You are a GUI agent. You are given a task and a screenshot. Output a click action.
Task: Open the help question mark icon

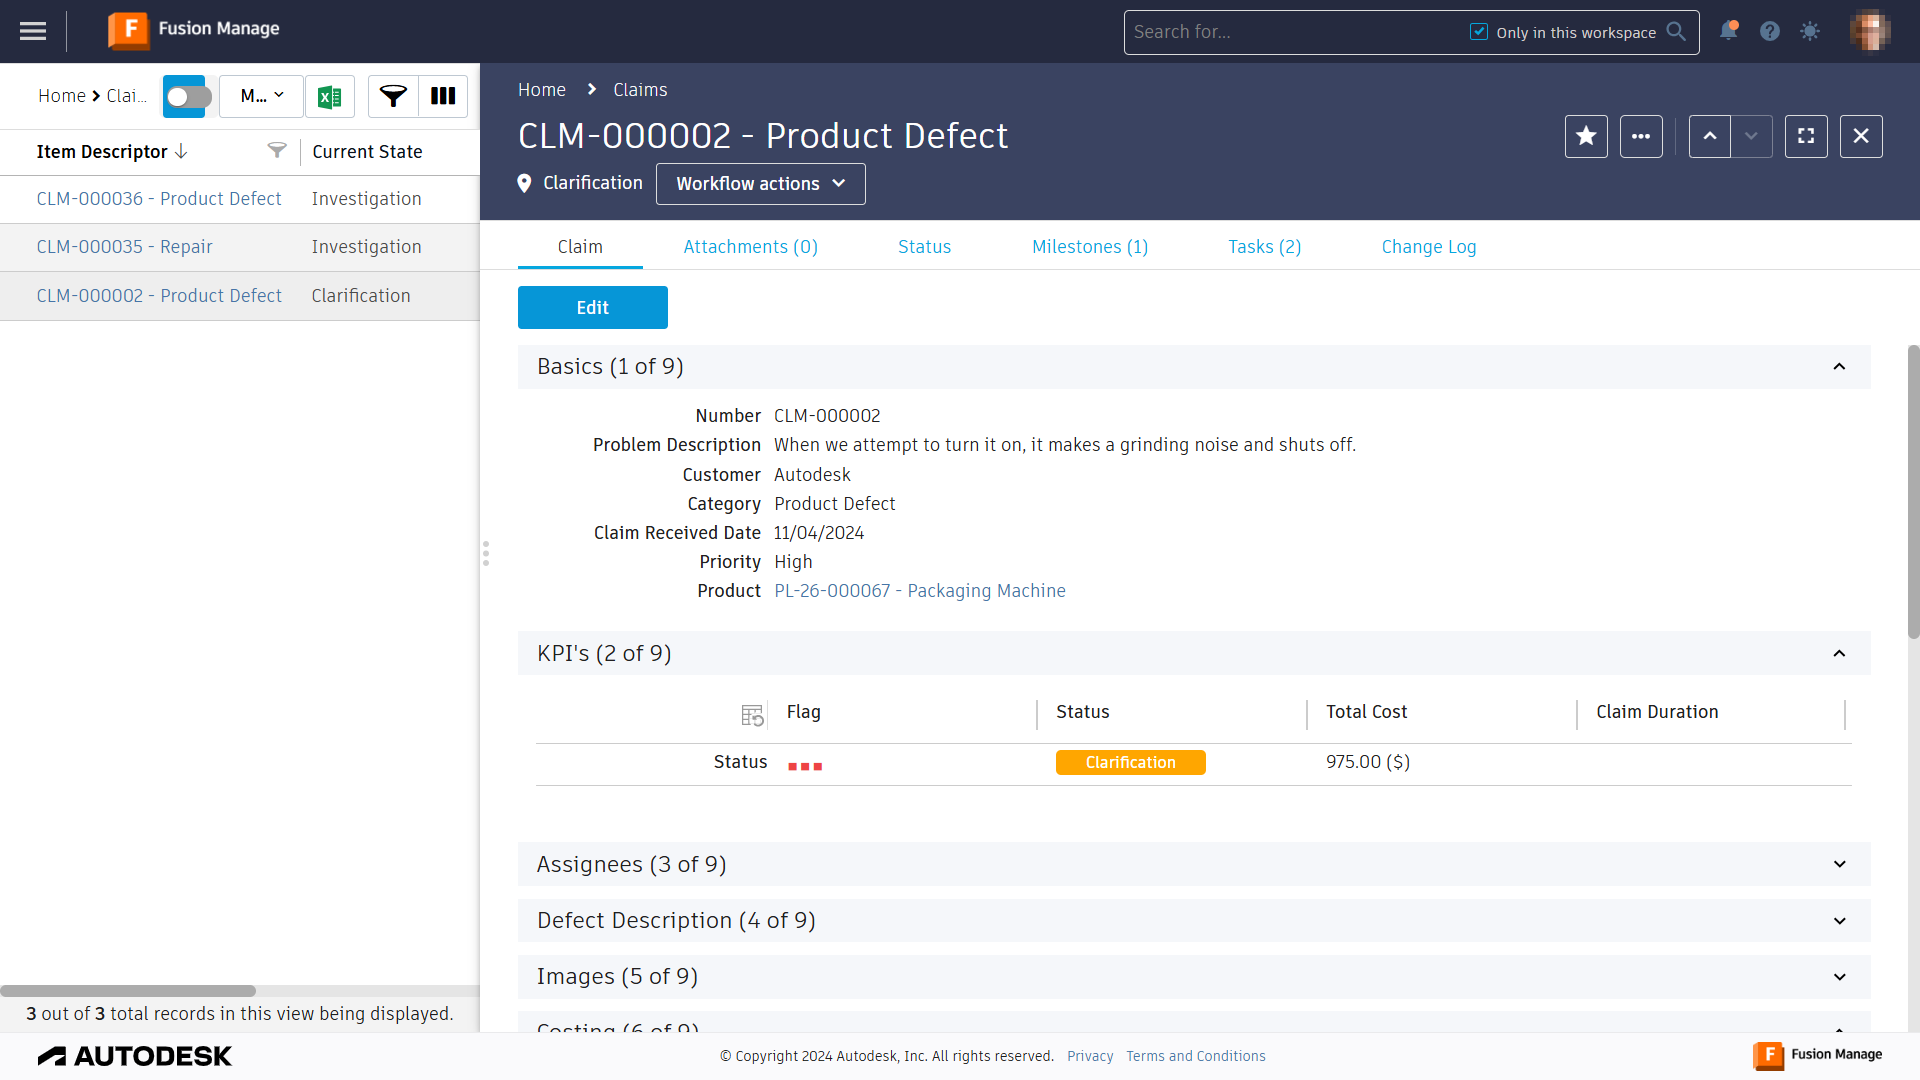click(1770, 31)
